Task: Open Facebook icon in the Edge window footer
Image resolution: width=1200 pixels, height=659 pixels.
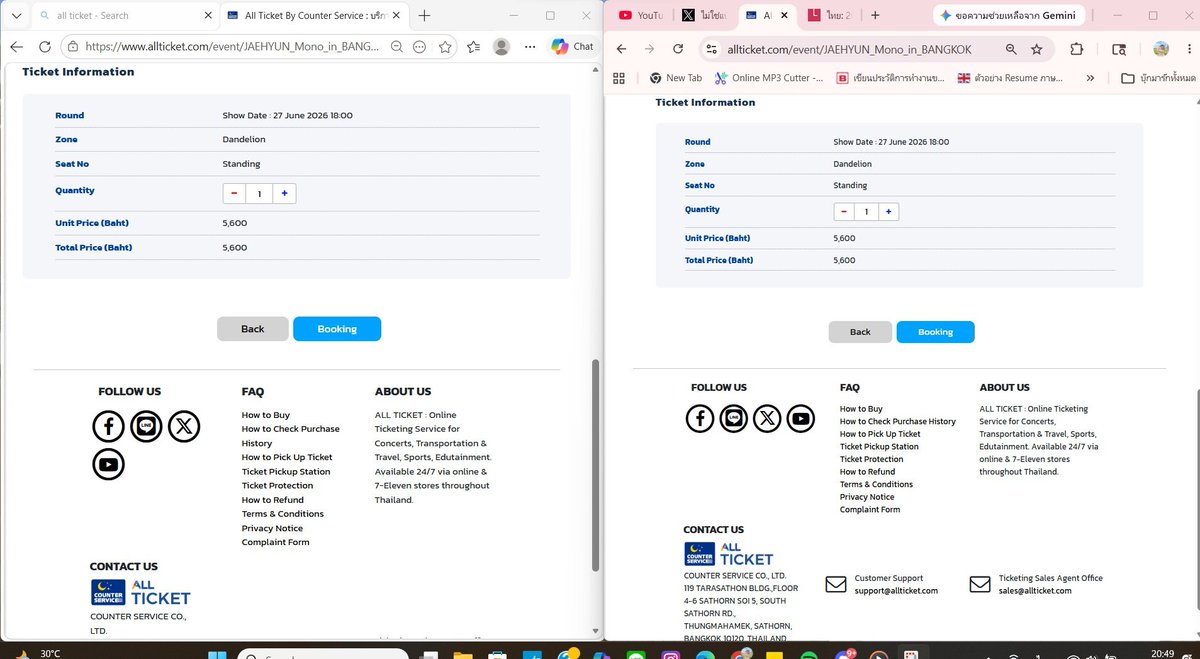Action: click(108, 427)
